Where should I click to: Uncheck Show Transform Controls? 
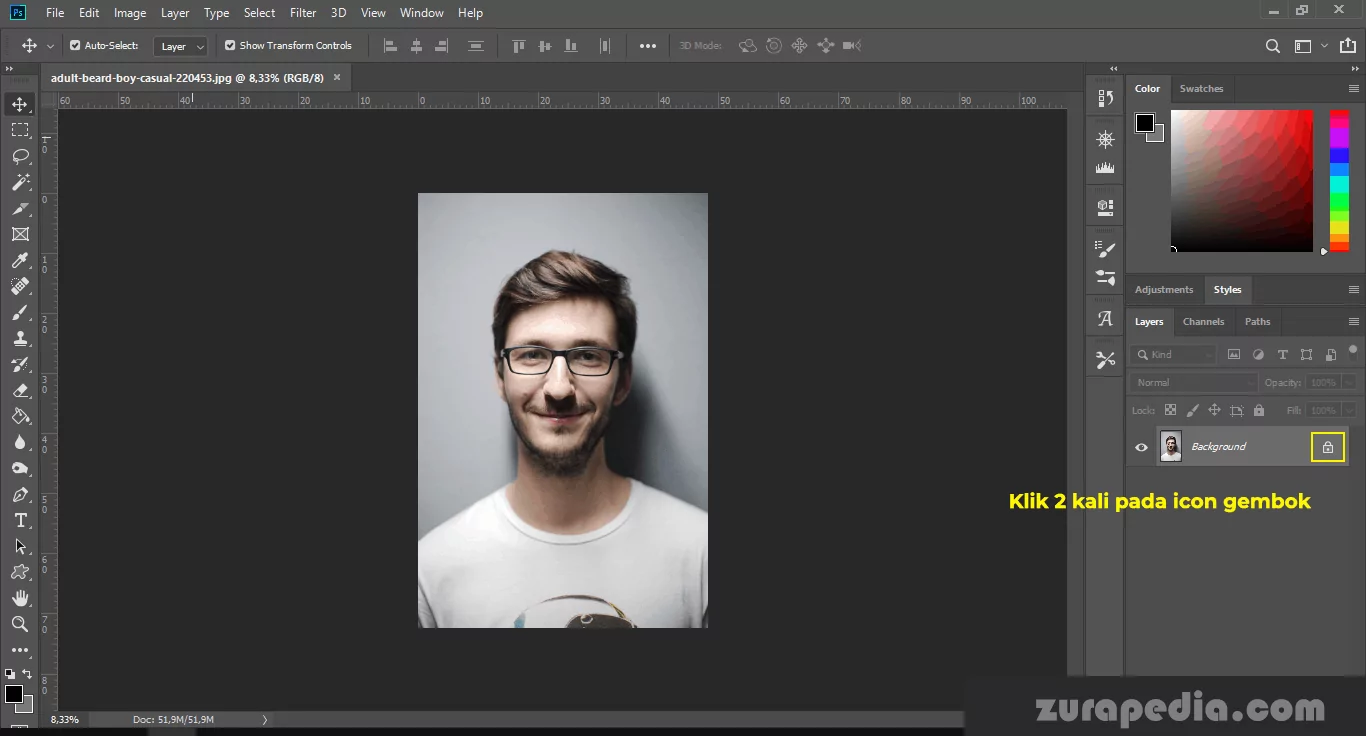click(x=230, y=46)
